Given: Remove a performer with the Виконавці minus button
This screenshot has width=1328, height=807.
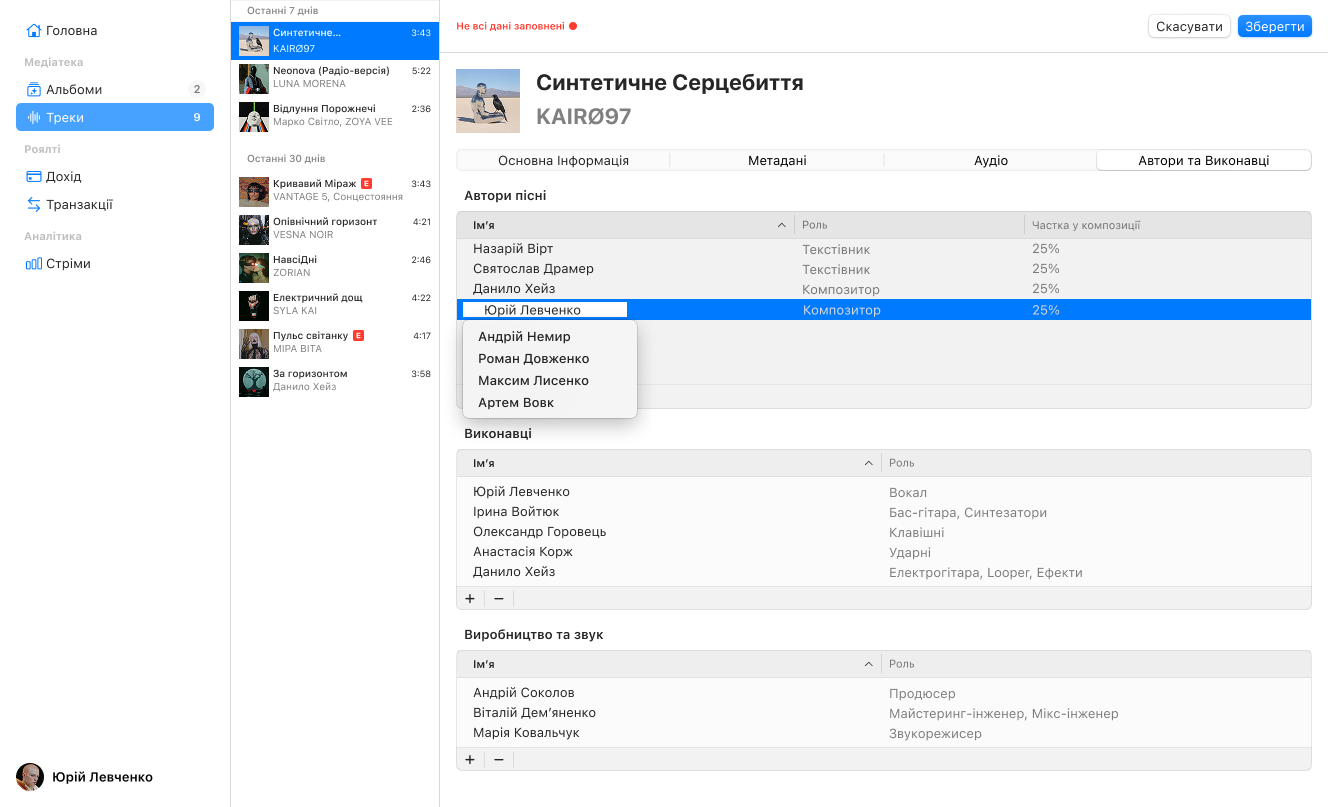Looking at the screenshot, I should point(499,598).
